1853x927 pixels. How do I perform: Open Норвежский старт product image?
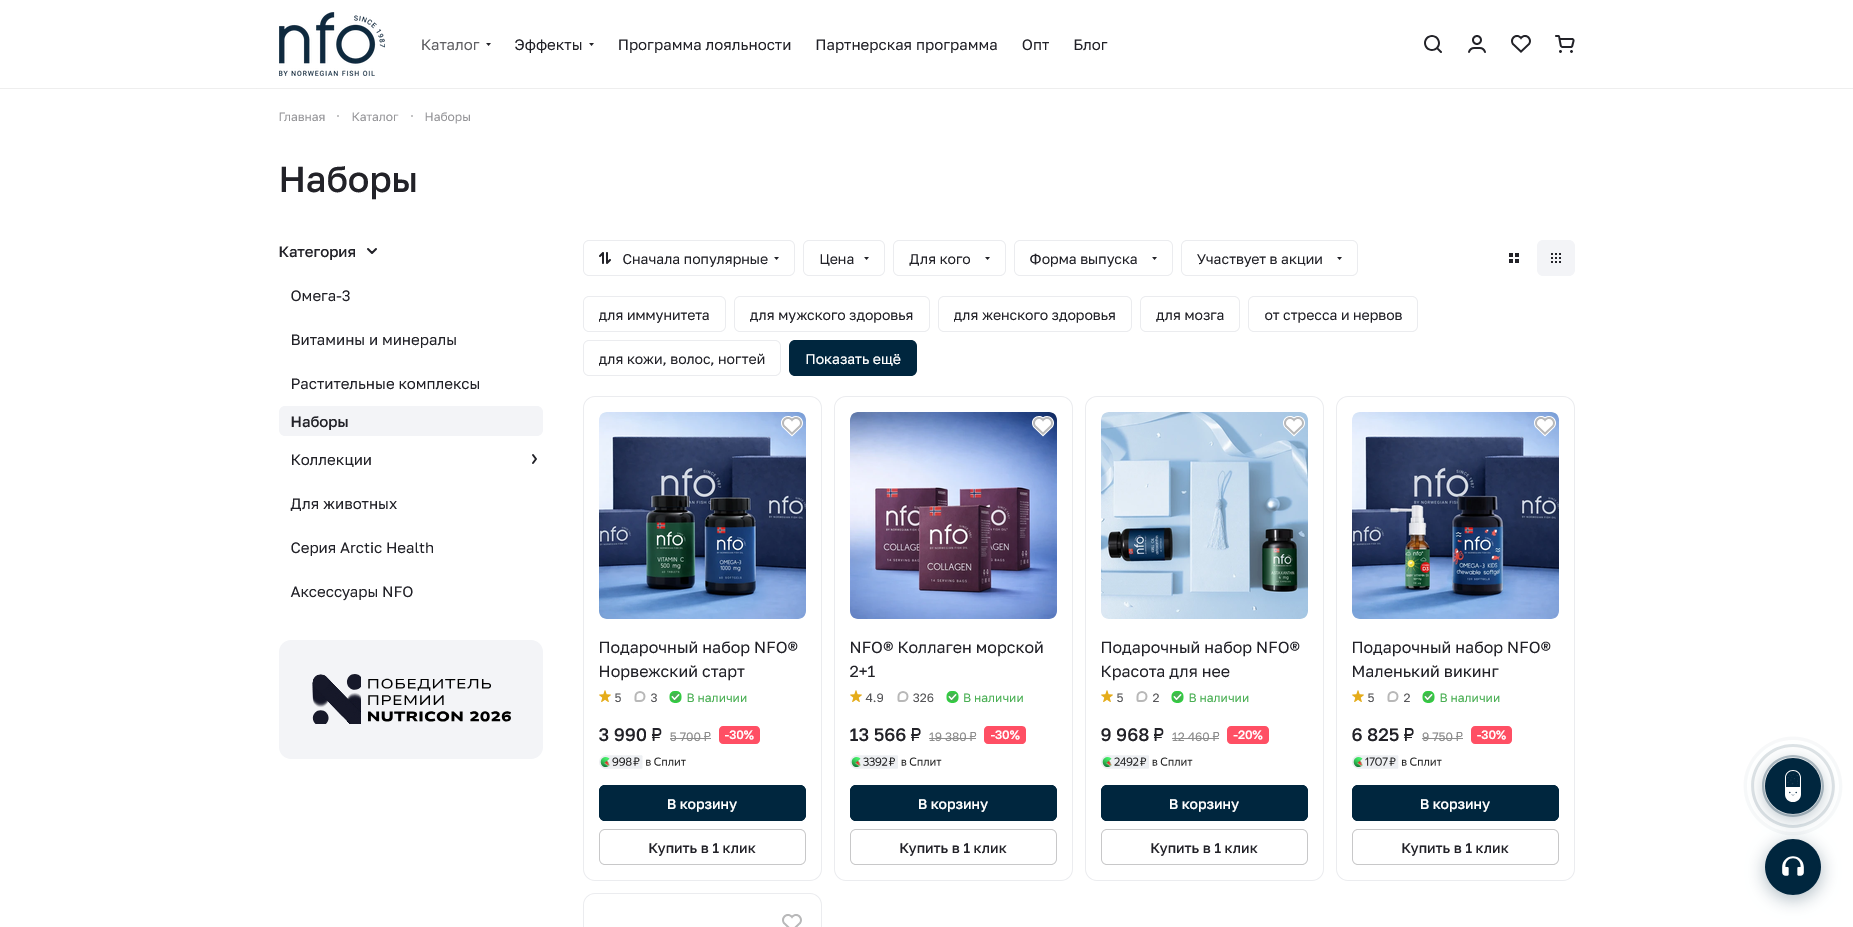702,515
